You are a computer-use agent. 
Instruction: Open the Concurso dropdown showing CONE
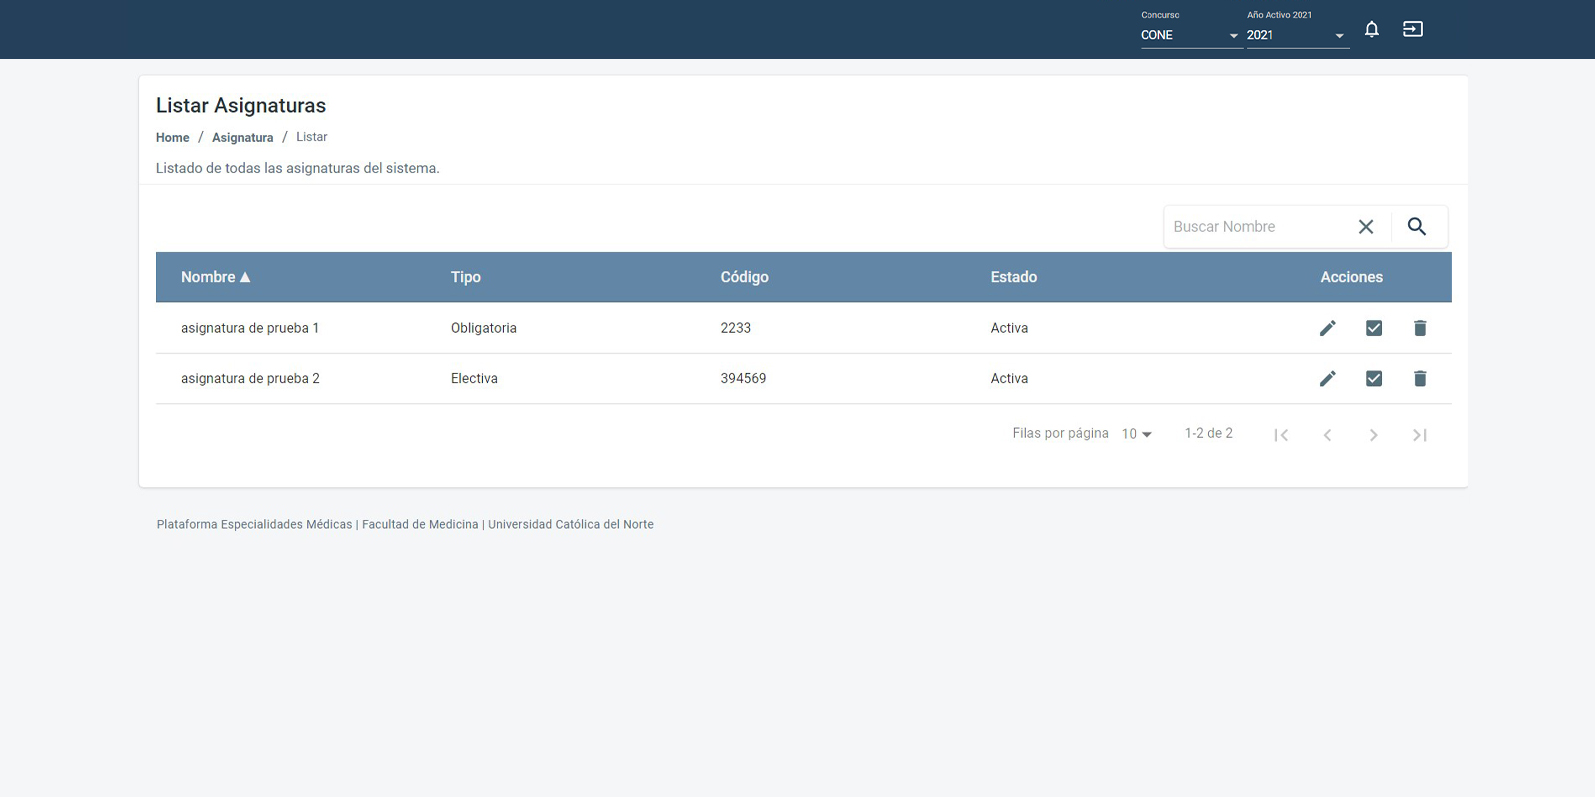1189,35
